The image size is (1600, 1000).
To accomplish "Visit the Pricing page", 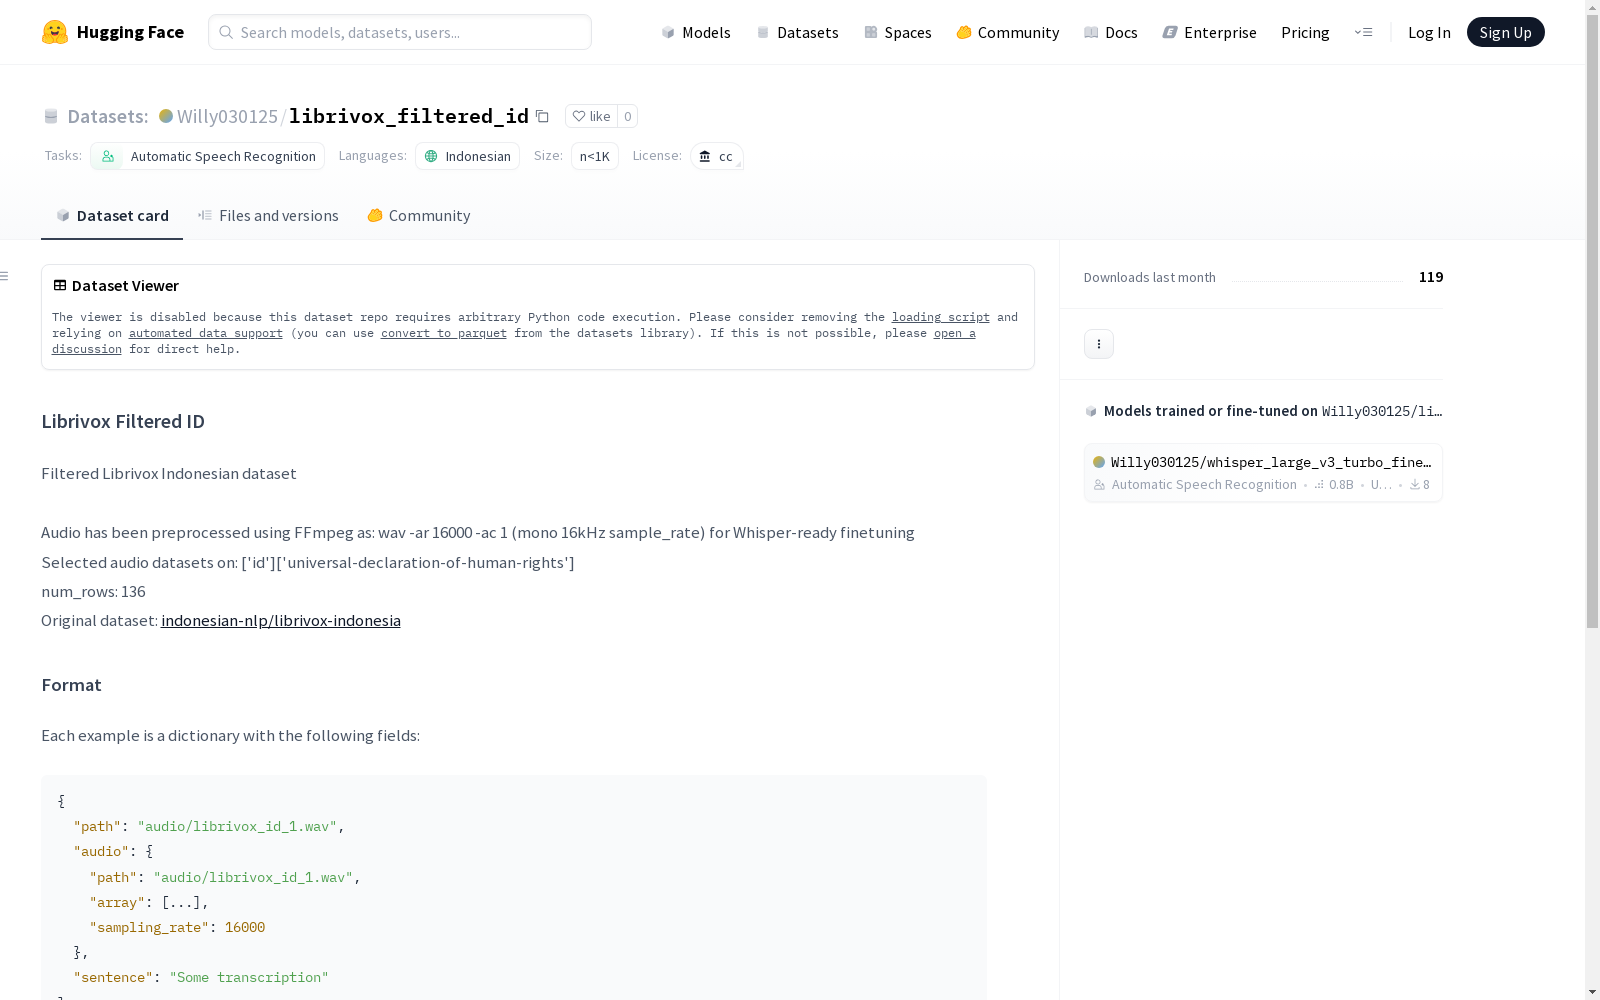I will pyautogui.click(x=1305, y=32).
